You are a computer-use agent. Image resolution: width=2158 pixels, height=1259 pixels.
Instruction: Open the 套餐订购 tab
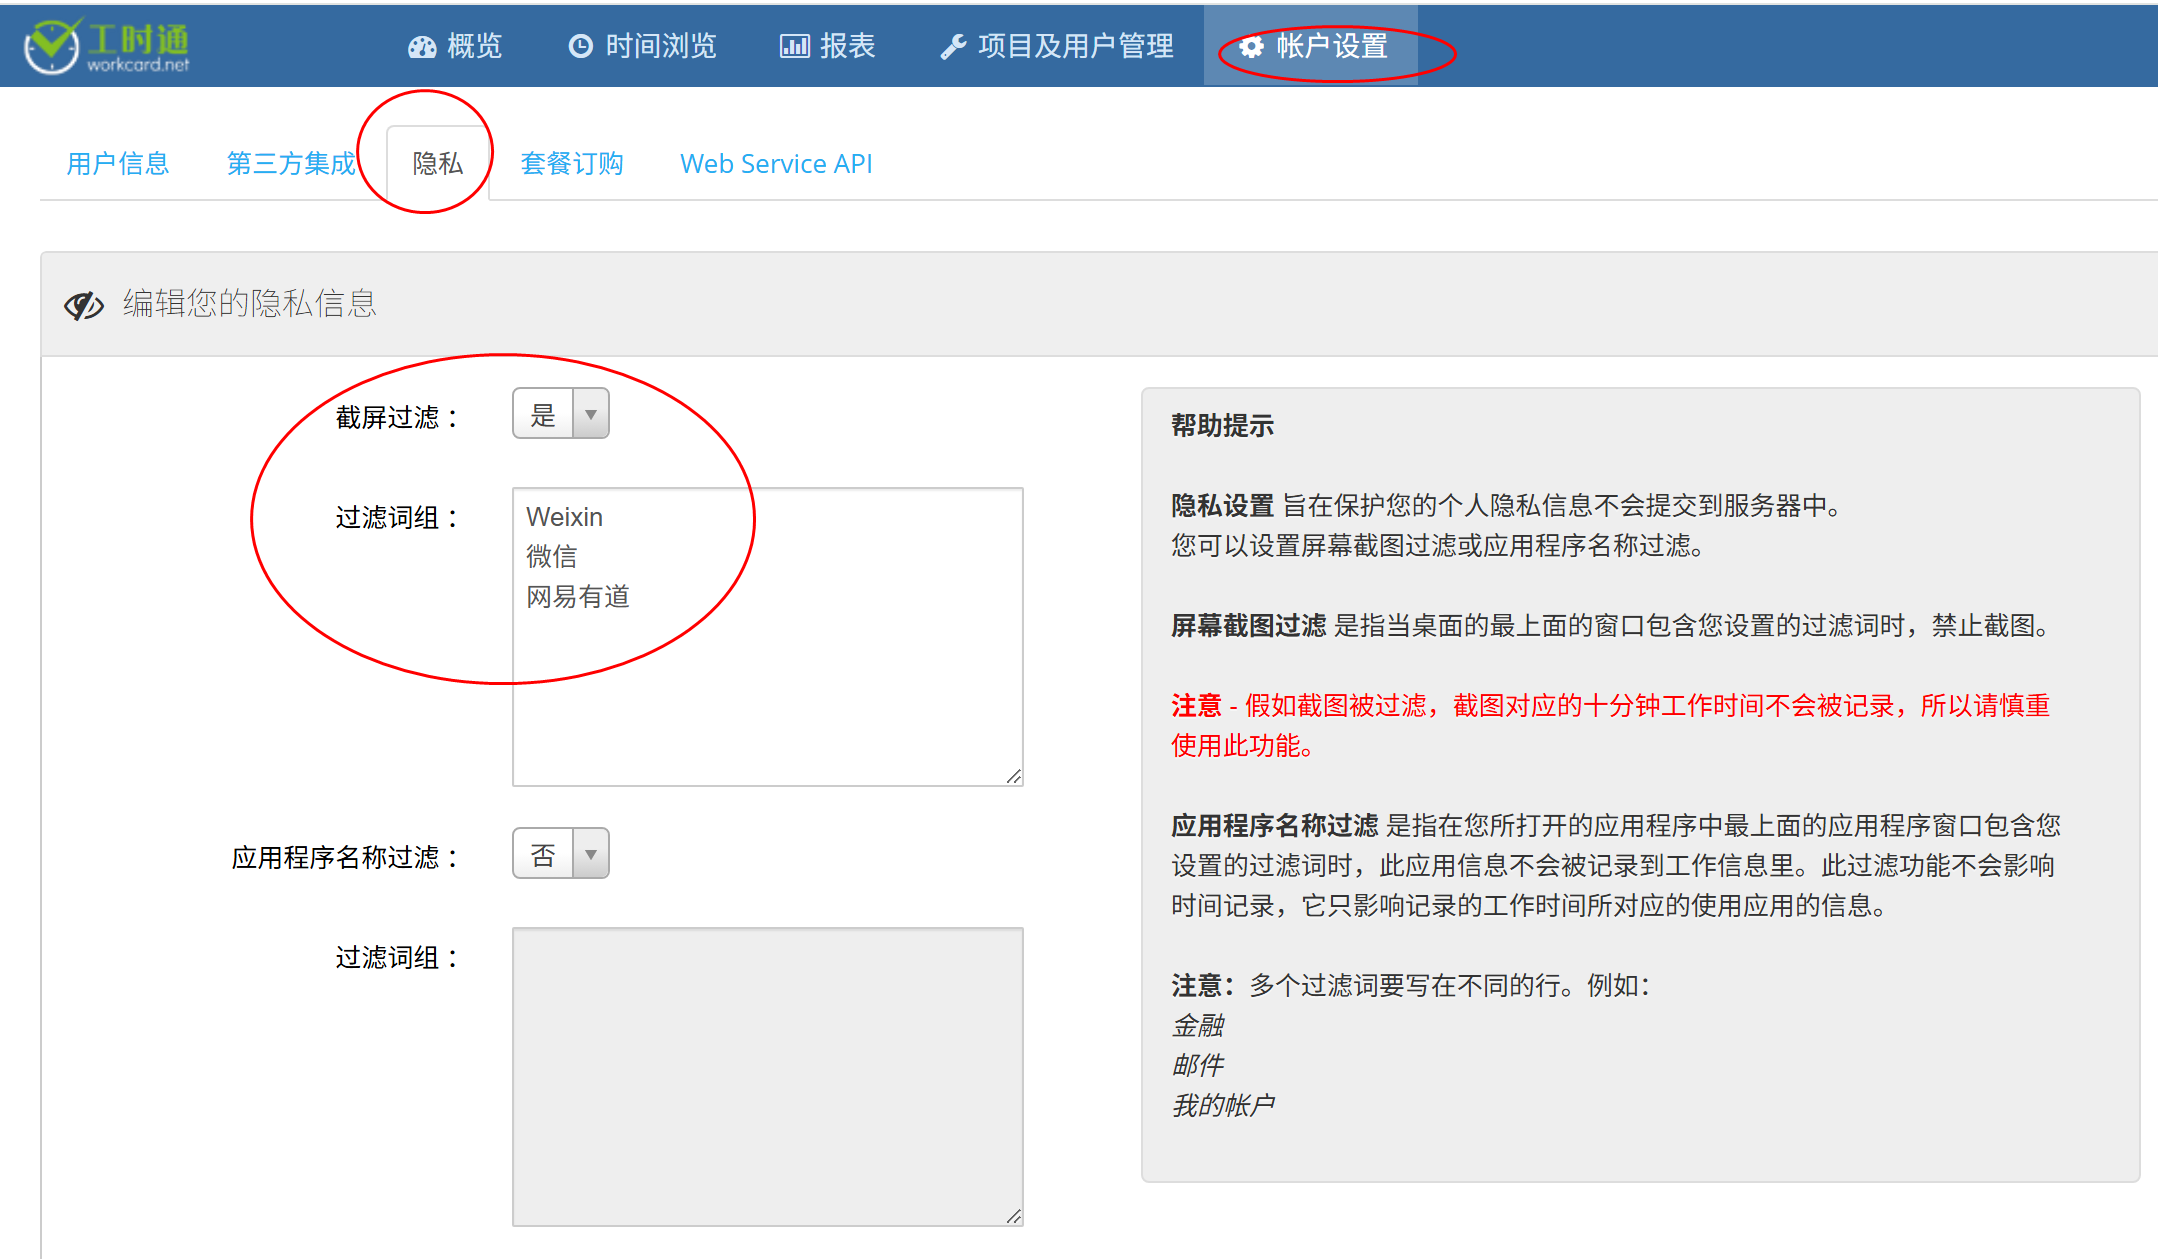click(x=572, y=164)
